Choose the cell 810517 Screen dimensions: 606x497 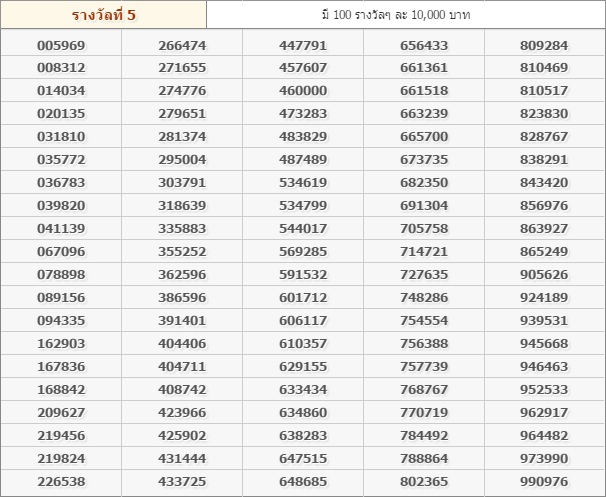click(x=544, y=90)
